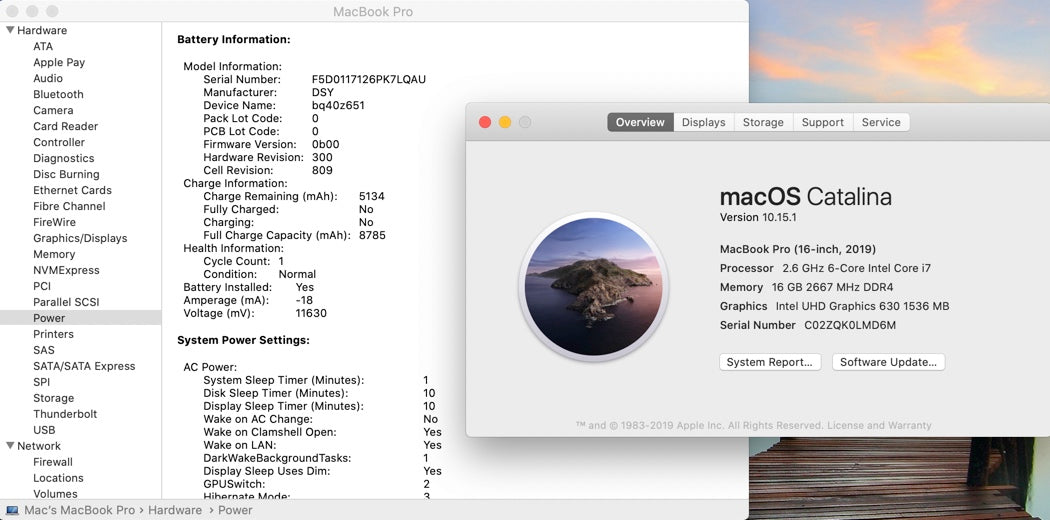Image resolution: width=1050 pixels, height=520 pixels.
Task: Select NVMExpress in the sidebar
Action: tap(66, 270)
